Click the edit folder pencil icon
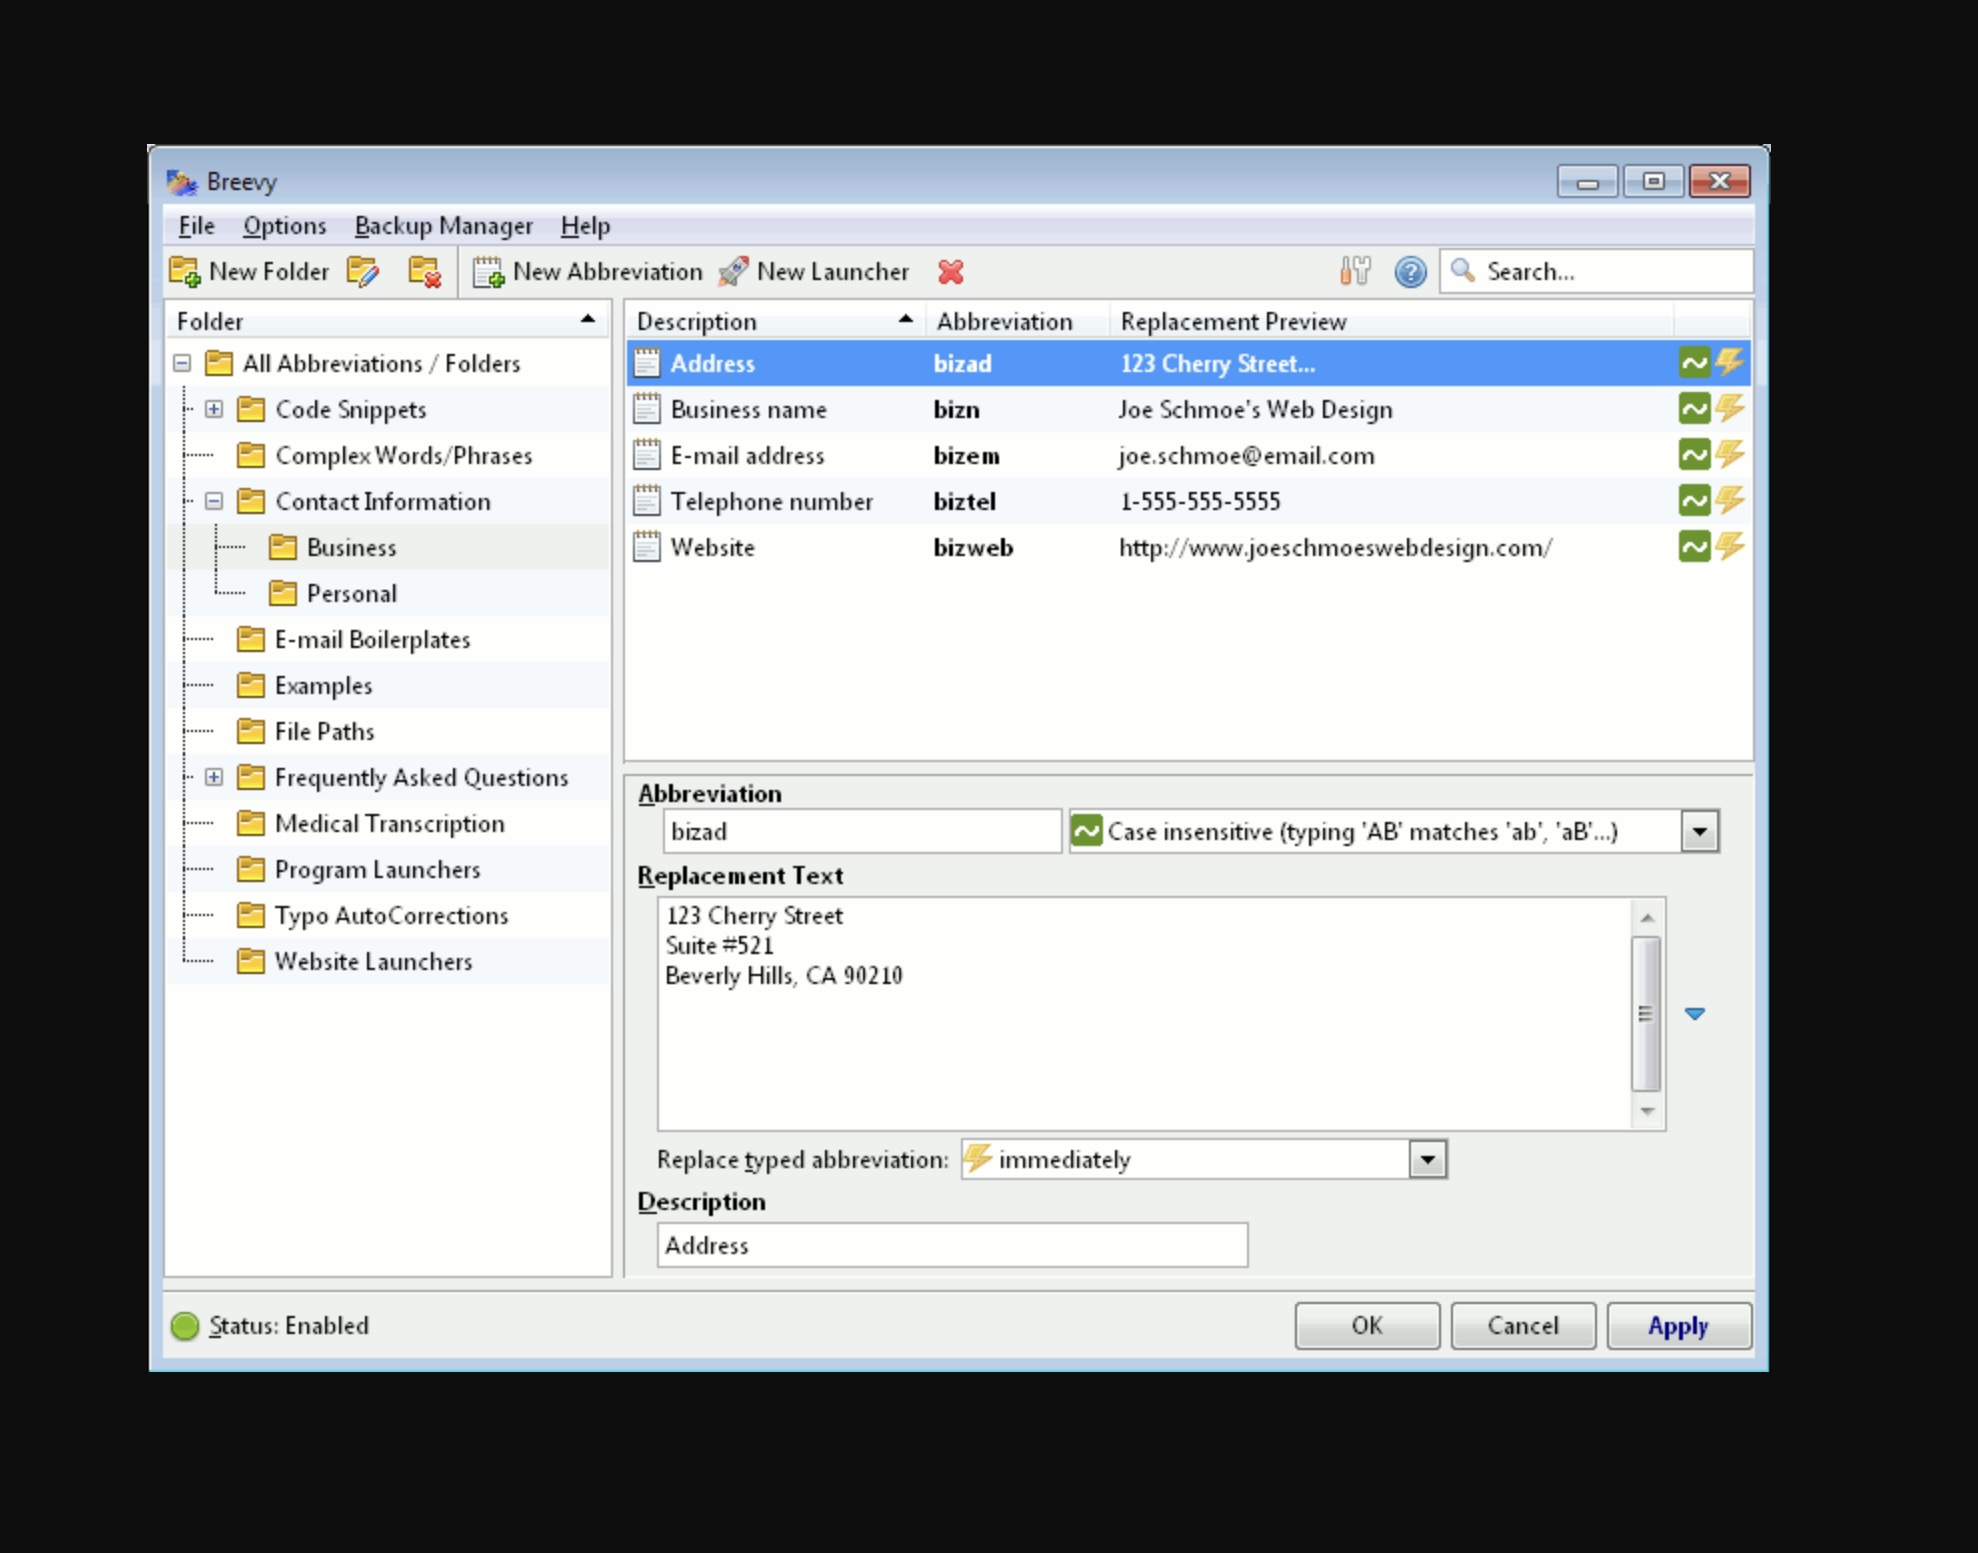1978x1553 pixels. pos(362,272)
